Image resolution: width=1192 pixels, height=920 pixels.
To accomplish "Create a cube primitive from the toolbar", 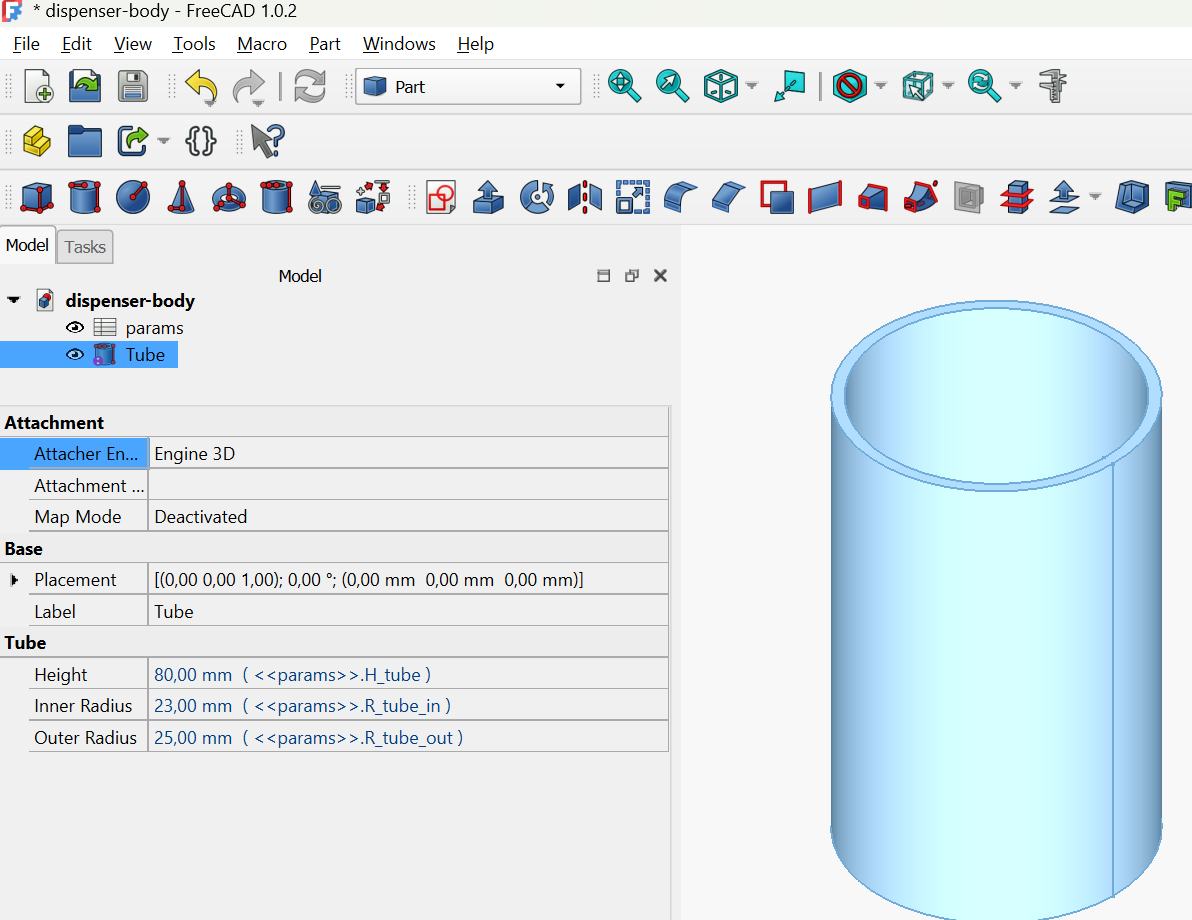I will (37, 197).
